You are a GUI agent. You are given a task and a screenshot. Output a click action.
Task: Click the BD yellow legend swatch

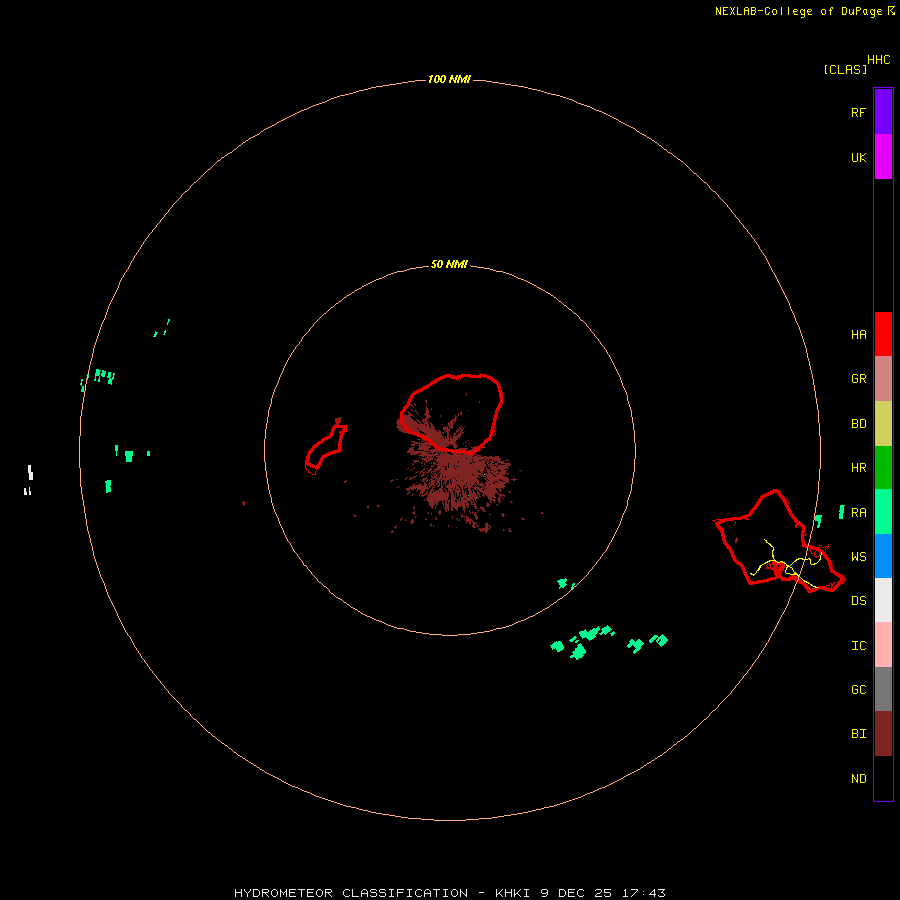pyautogui.click(x=883, y=424)
